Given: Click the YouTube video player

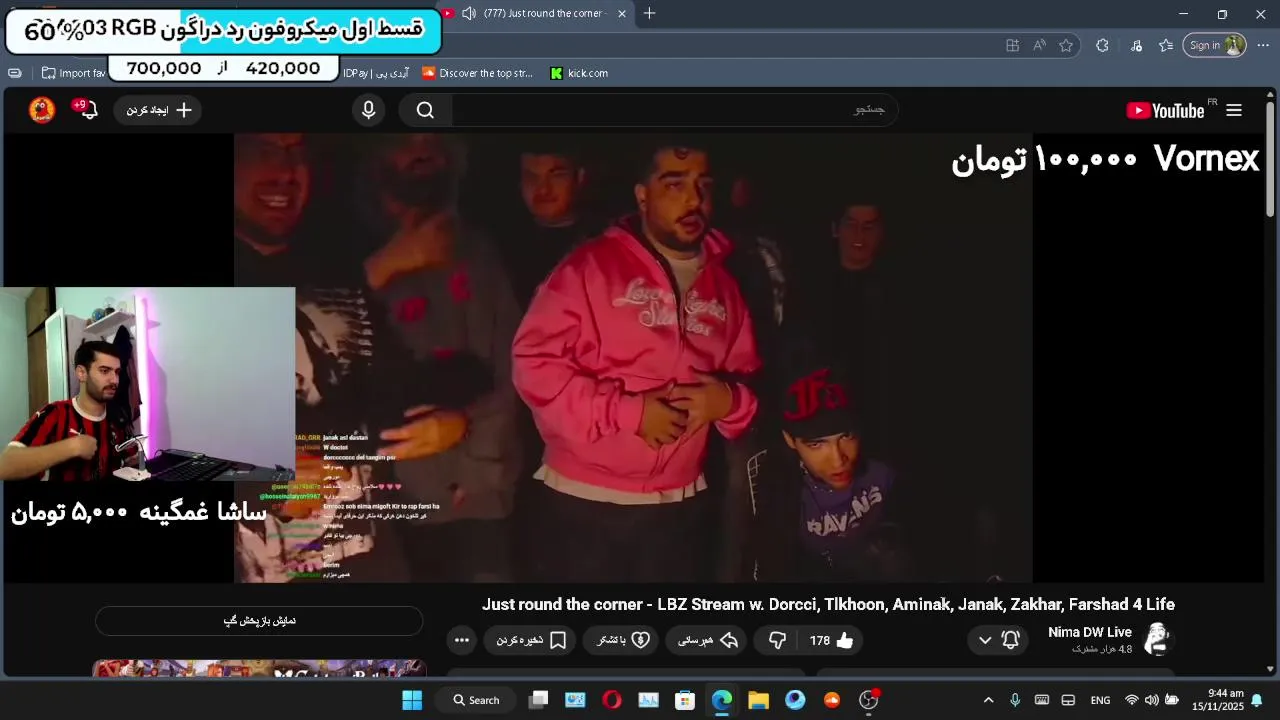Looking at the screenshot, I should coord(633,358).
